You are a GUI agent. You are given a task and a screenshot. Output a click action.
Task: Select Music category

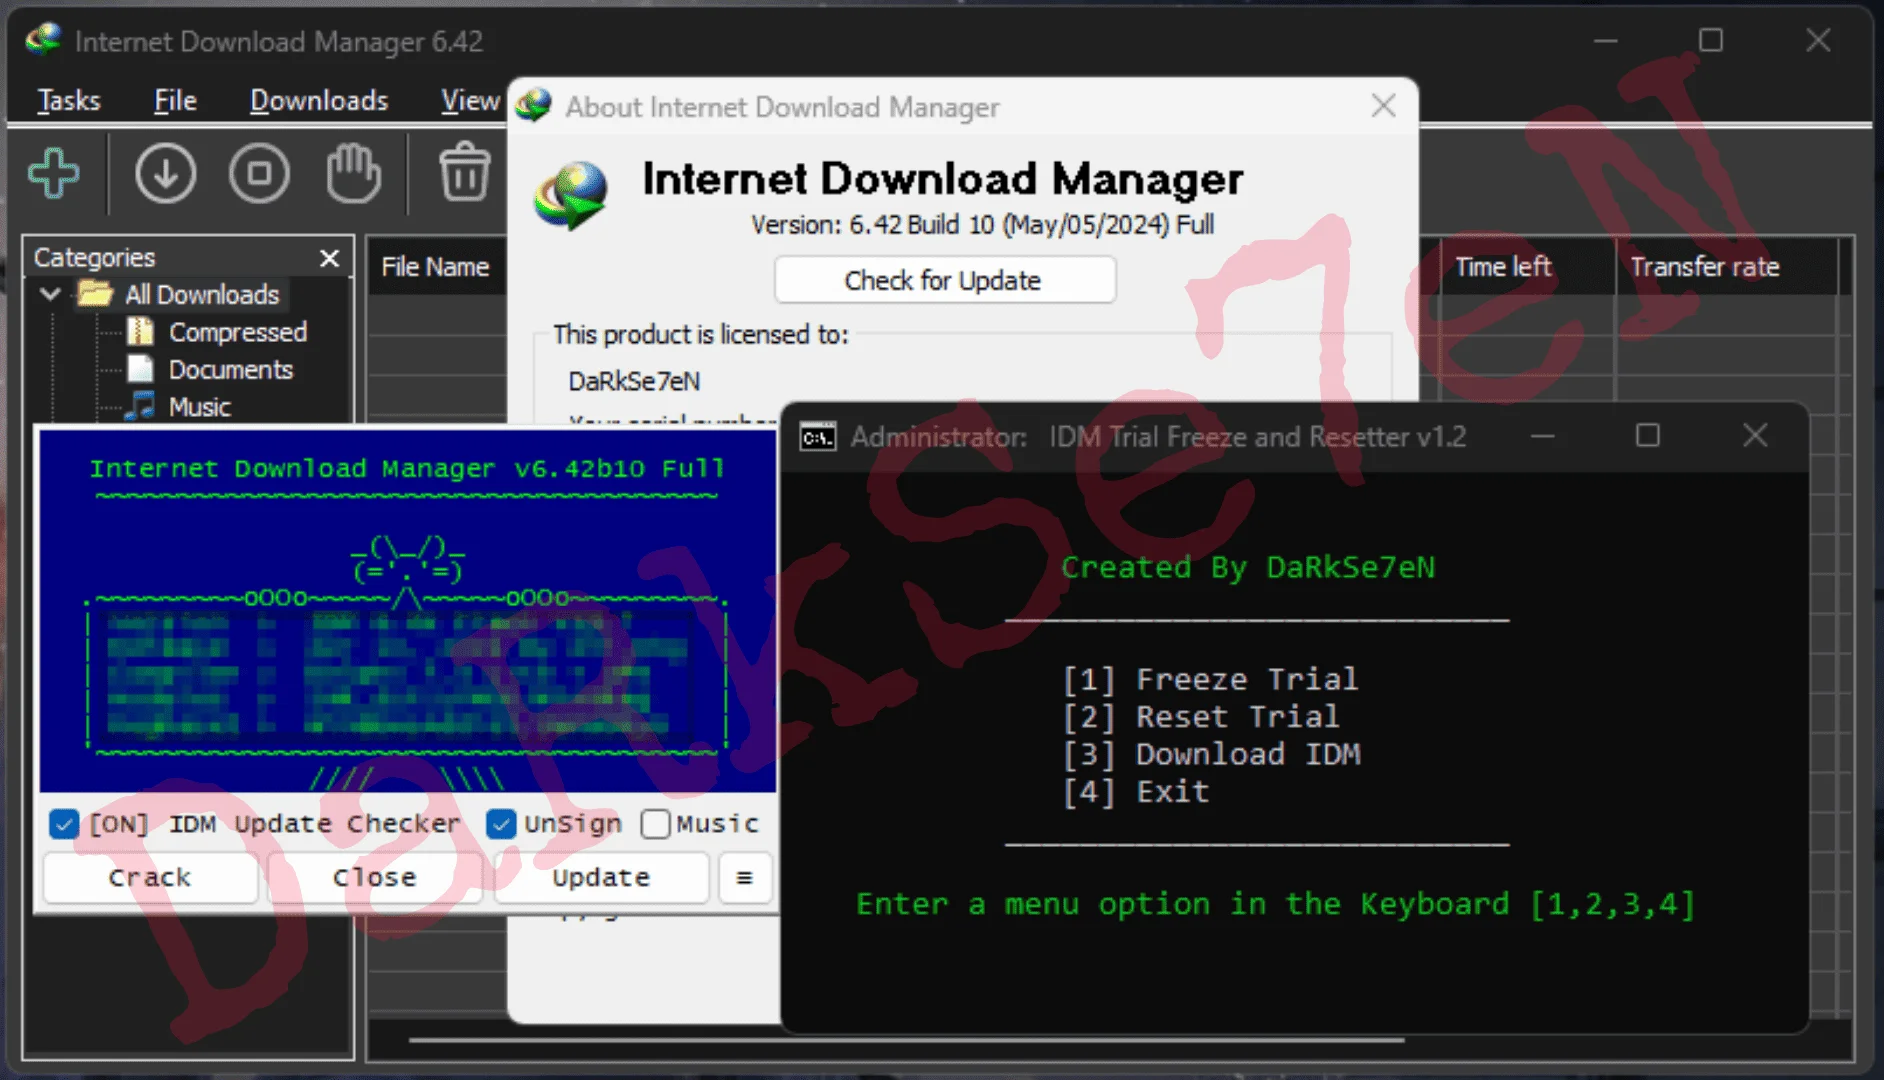click(x=200, y=407)
